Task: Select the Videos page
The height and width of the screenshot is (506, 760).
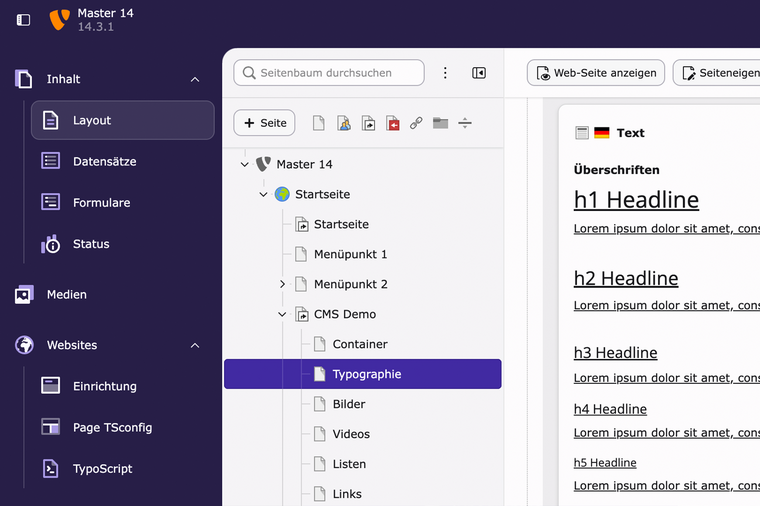Action: (x=351, y=434)
